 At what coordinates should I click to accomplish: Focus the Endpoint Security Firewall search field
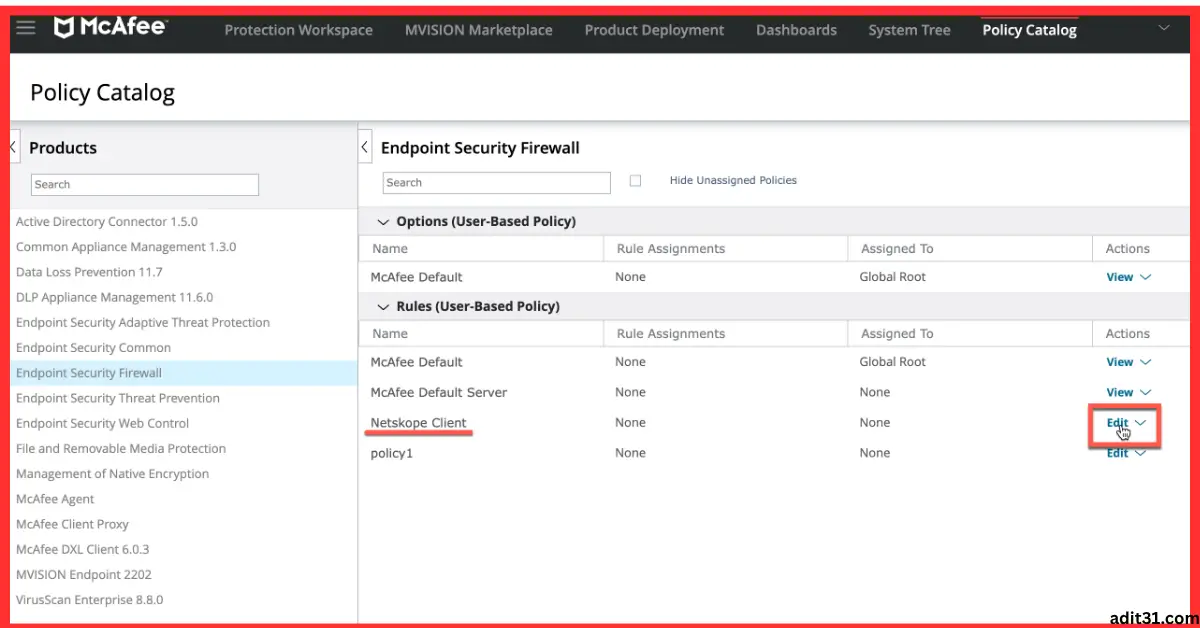(x=496, y=182)
